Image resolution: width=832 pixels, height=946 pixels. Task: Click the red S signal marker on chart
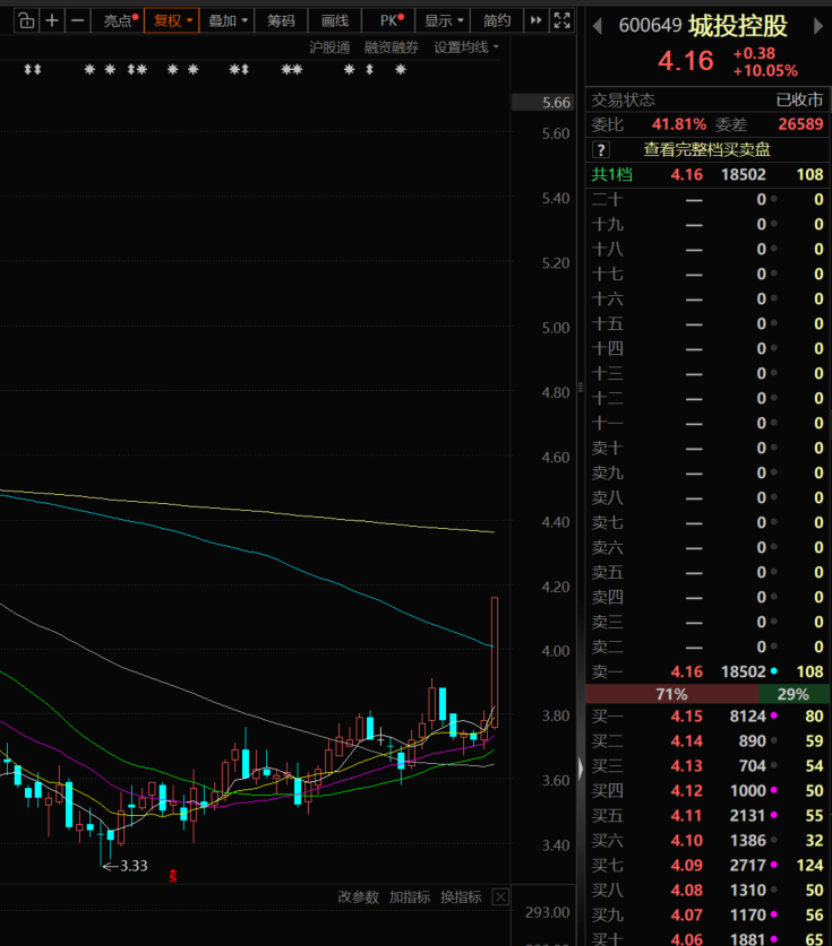(x=173, y=876)
